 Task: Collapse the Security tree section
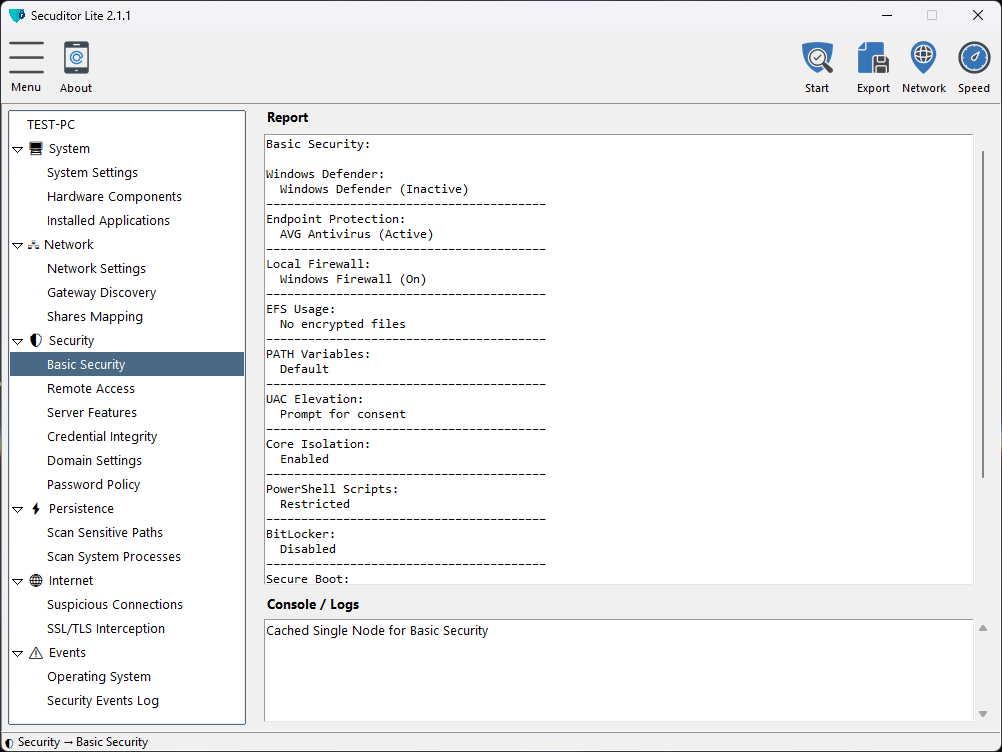[x=18, y=341]
